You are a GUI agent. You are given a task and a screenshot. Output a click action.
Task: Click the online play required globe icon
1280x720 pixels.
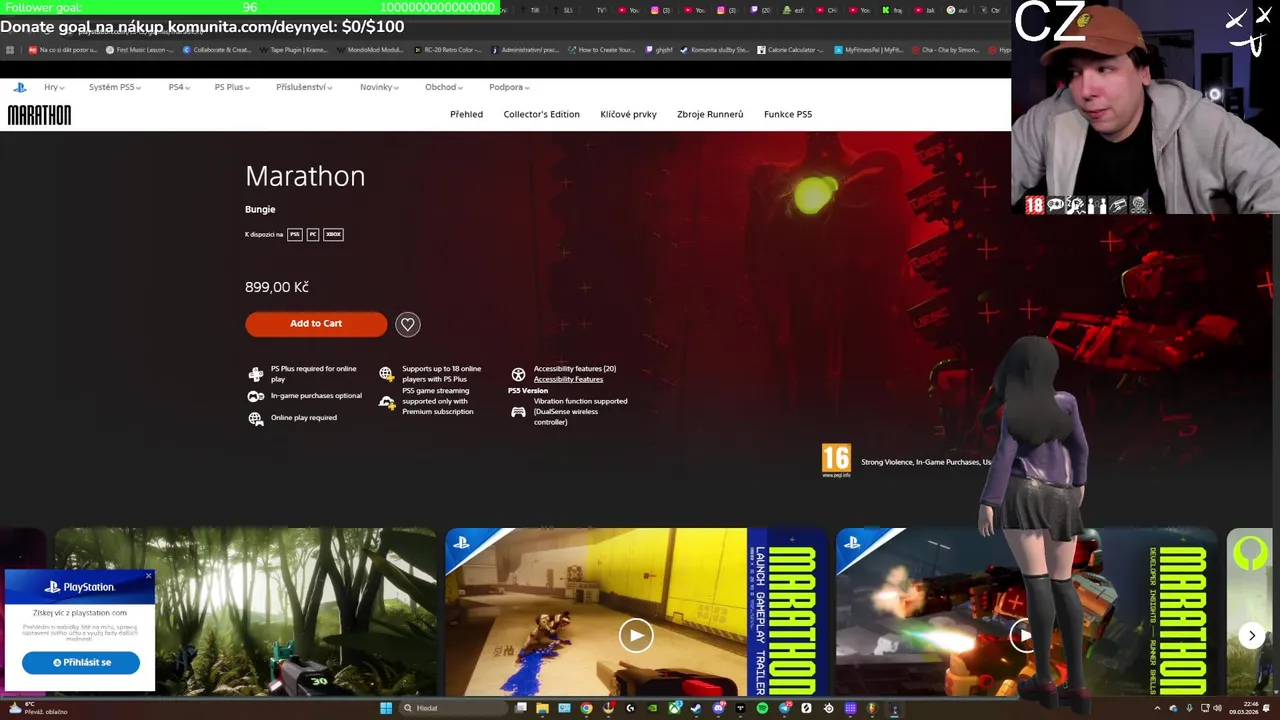(255, 418)
